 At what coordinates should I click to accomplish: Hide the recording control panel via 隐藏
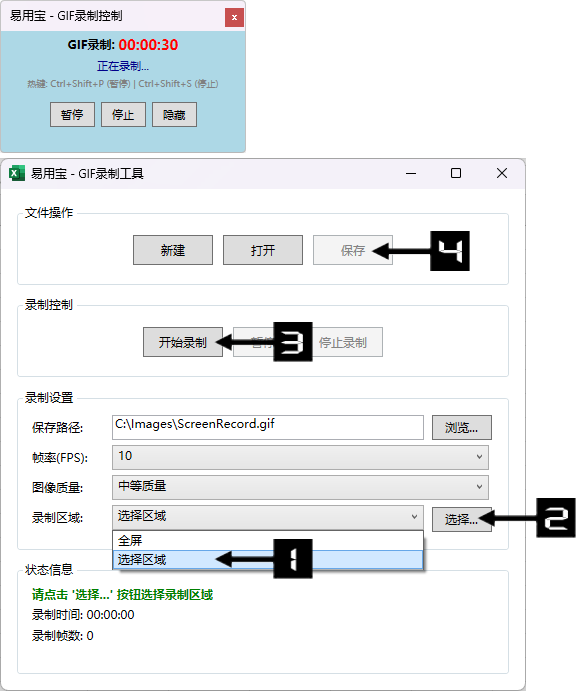(x=175, y=115)
